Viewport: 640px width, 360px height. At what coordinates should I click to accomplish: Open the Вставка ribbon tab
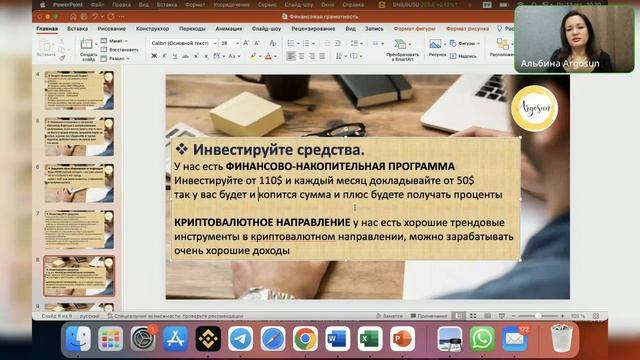(x=78, y=29)
